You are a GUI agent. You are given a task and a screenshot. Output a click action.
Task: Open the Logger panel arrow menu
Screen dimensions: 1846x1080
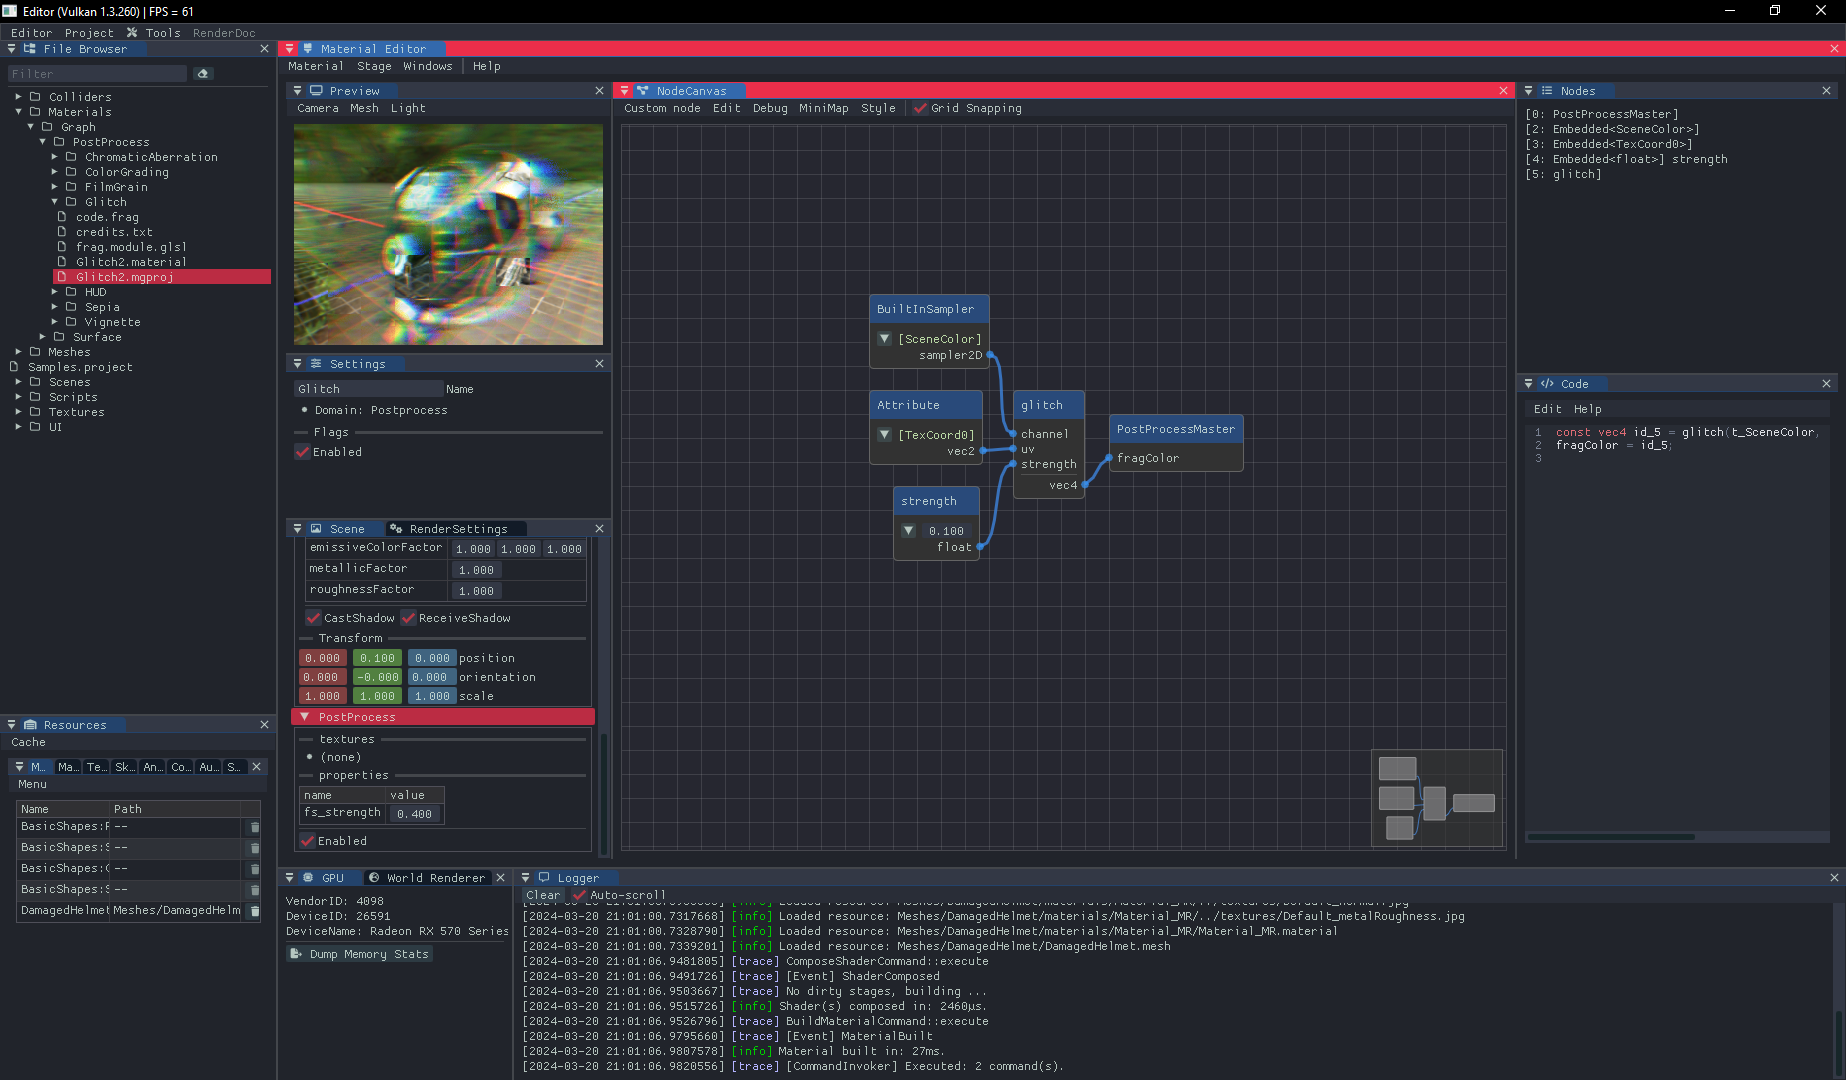pos(525,878)
